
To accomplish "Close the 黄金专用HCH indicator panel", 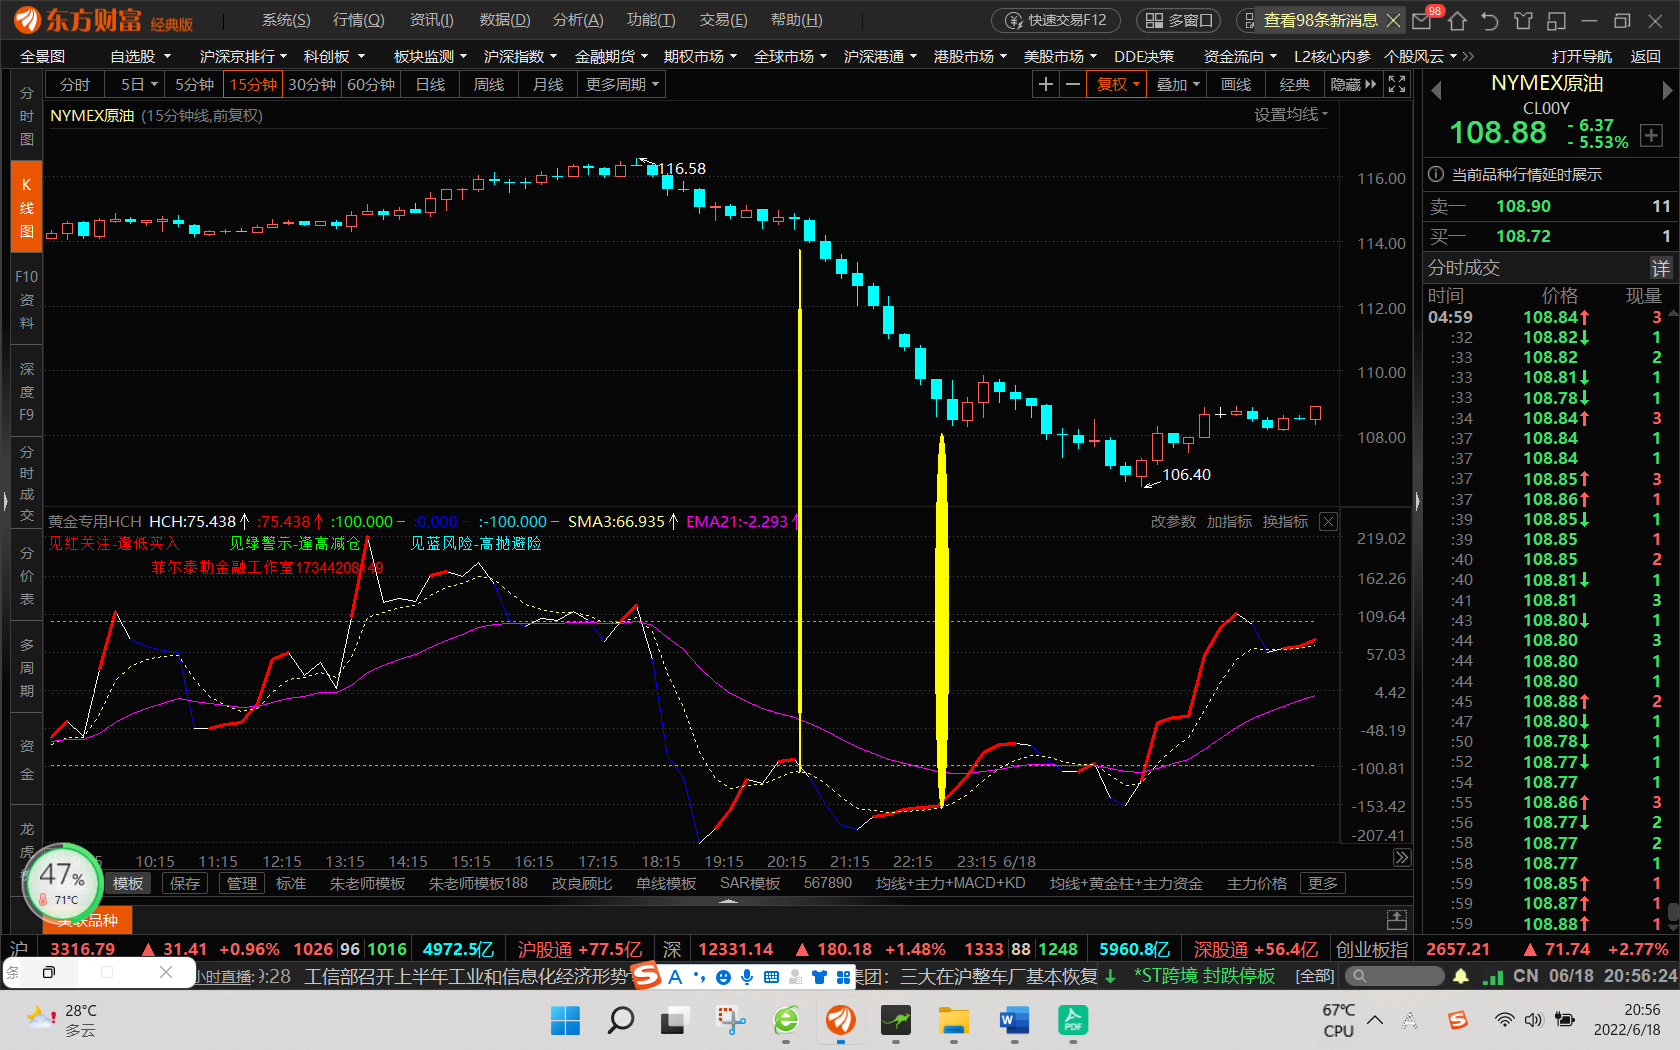I will (1328, 521).
